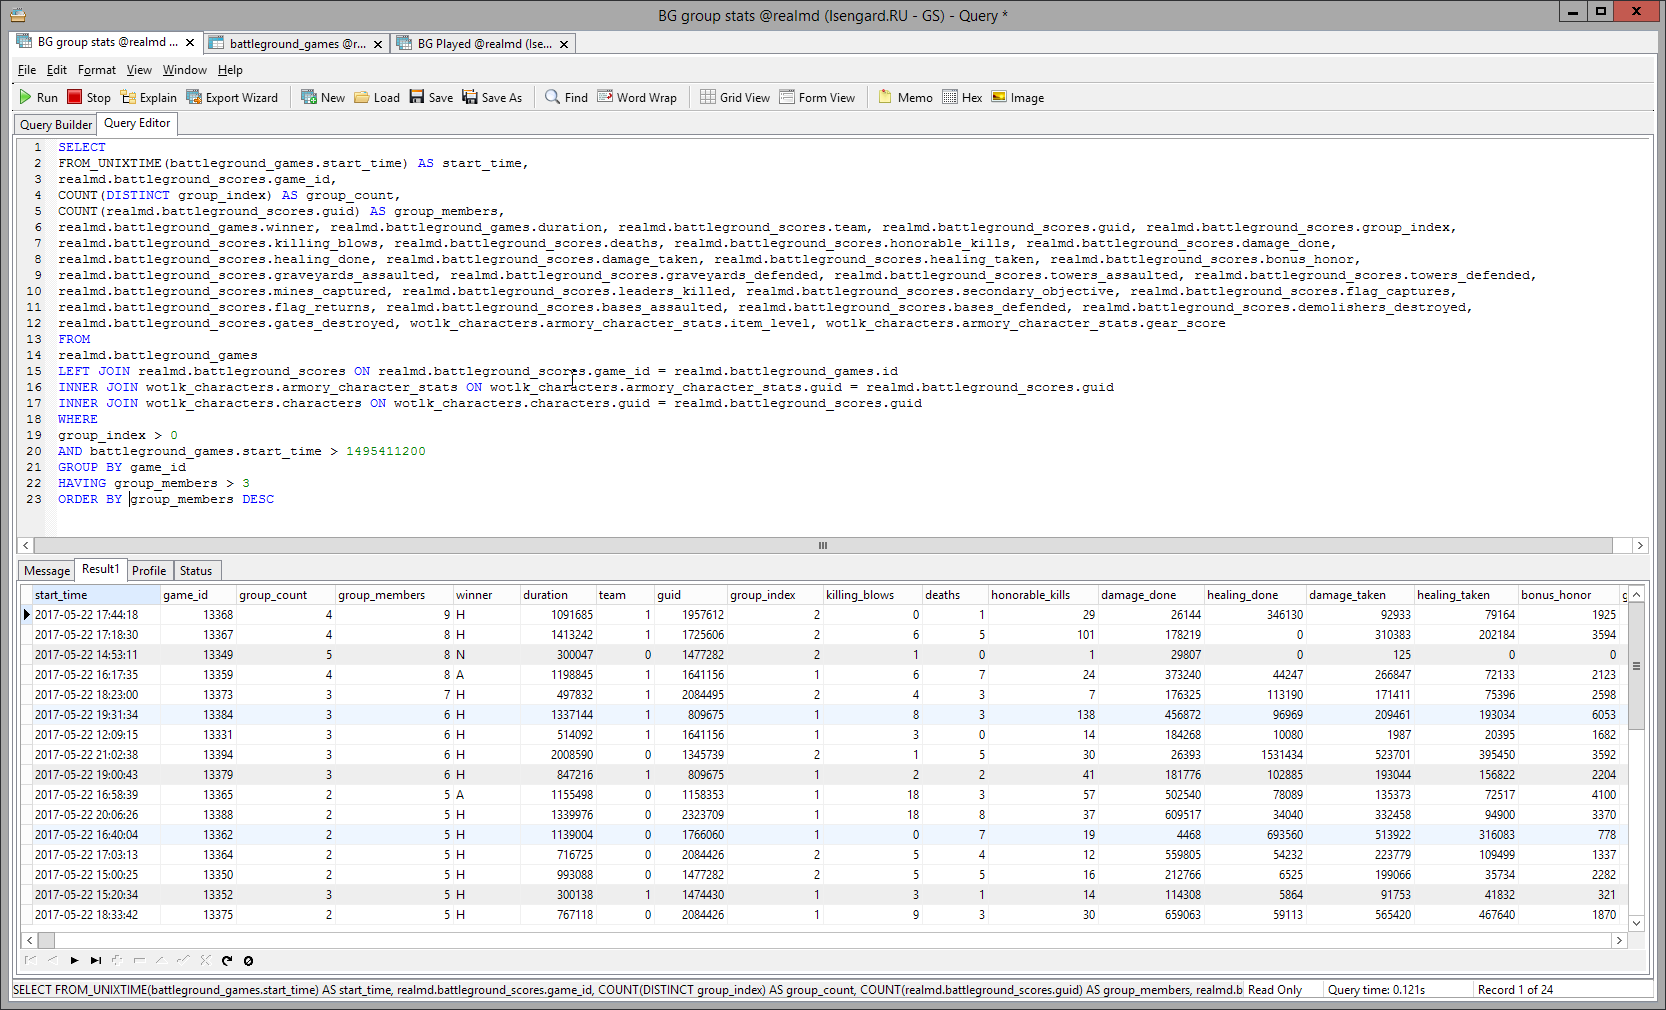
Task: Select the cell with guid 1957612
Action: [691, 615]
